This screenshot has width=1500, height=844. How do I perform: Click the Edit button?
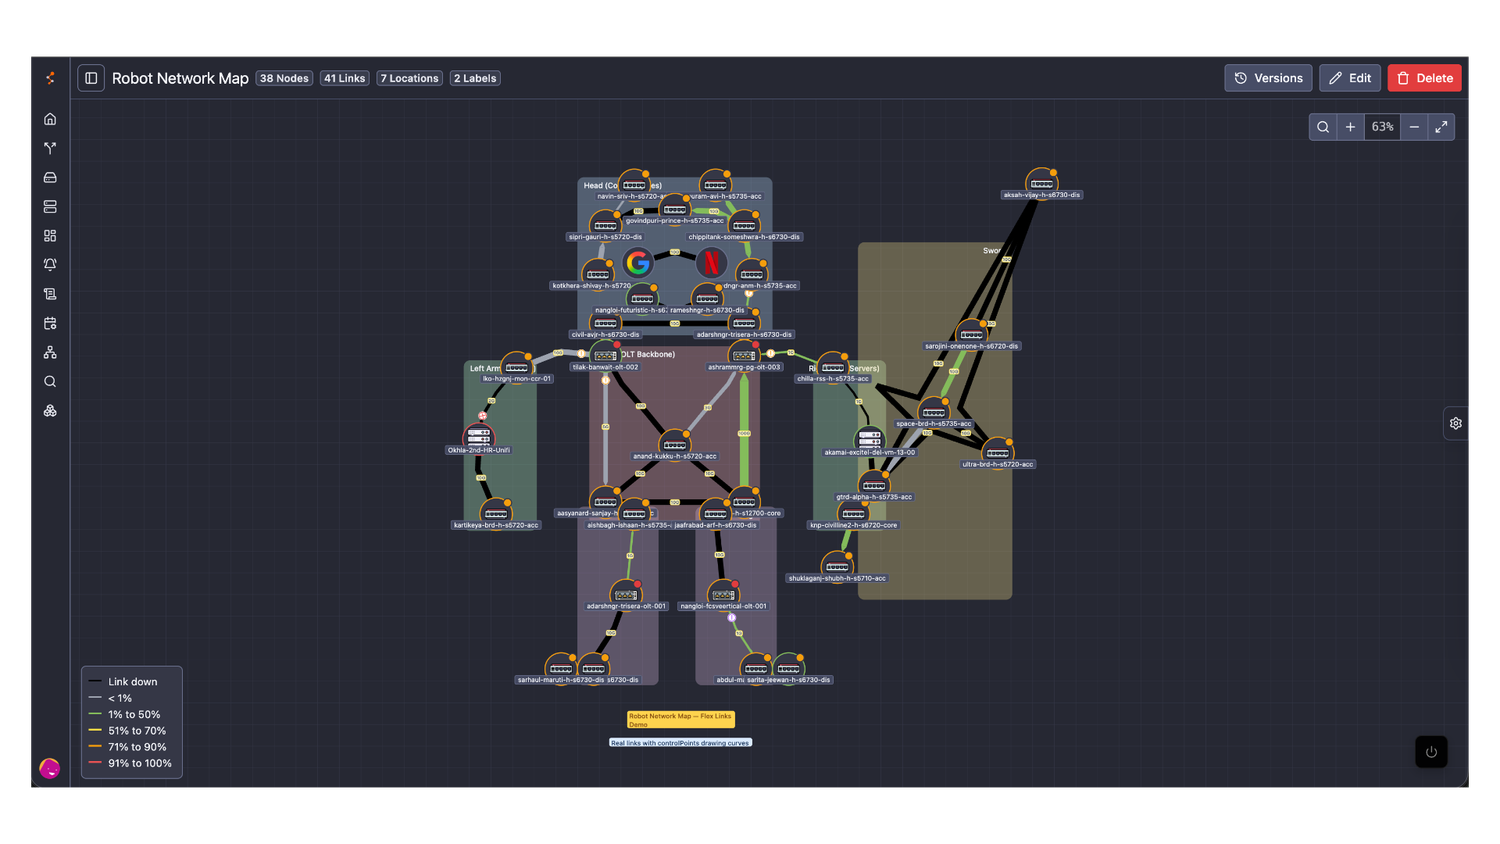pos(1350,78)
